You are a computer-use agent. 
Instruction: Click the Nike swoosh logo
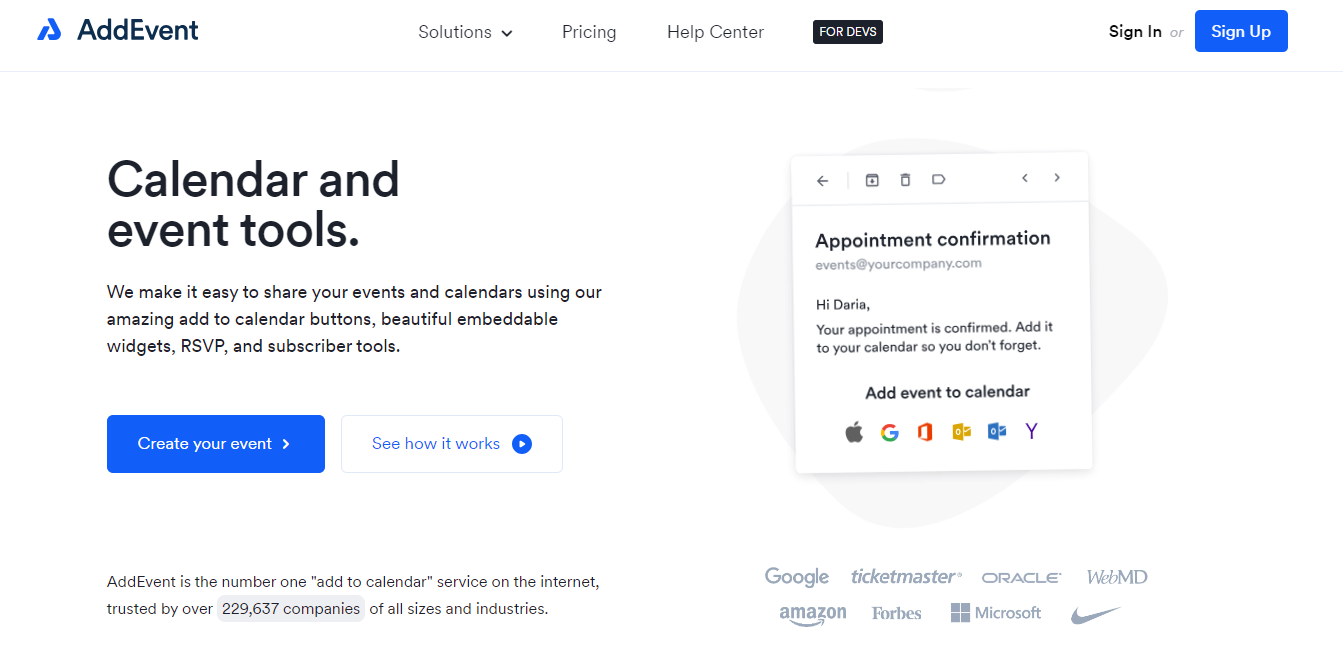coord(1096,614)
